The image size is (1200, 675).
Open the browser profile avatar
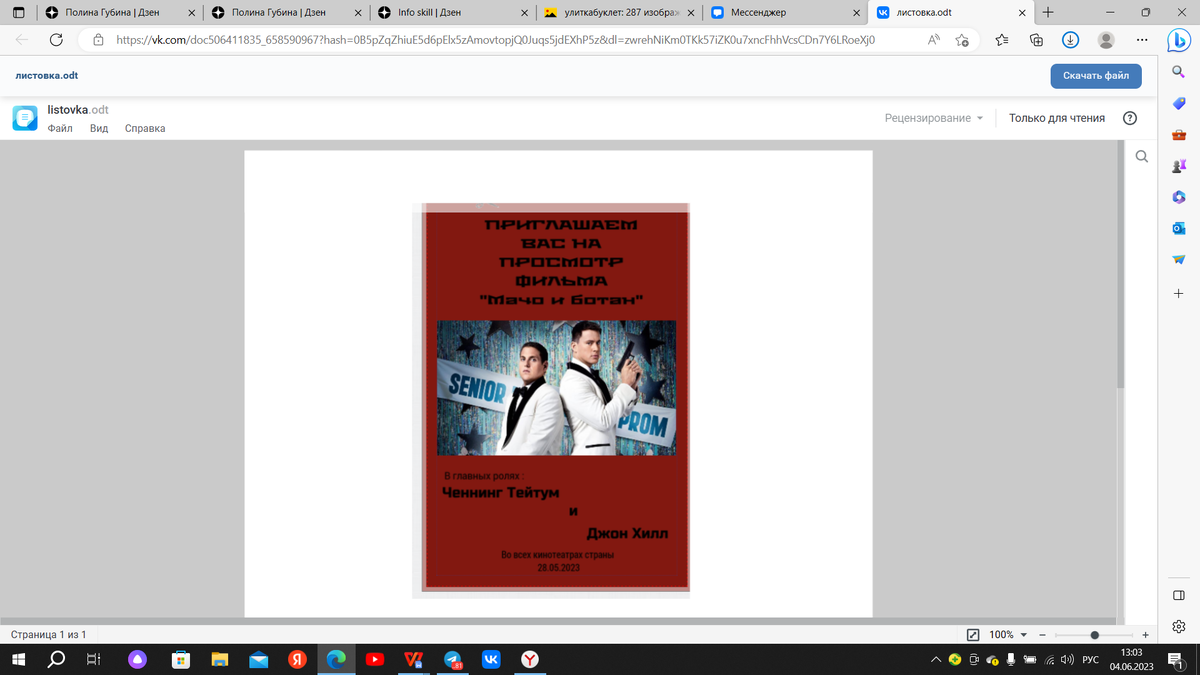pyautogui.click(x=1106, y=40)
